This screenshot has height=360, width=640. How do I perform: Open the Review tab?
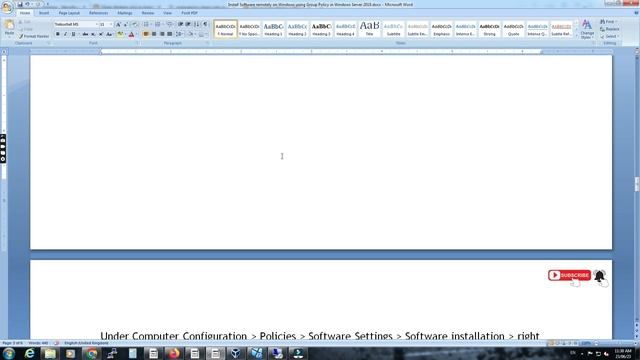tap(148, 13)
